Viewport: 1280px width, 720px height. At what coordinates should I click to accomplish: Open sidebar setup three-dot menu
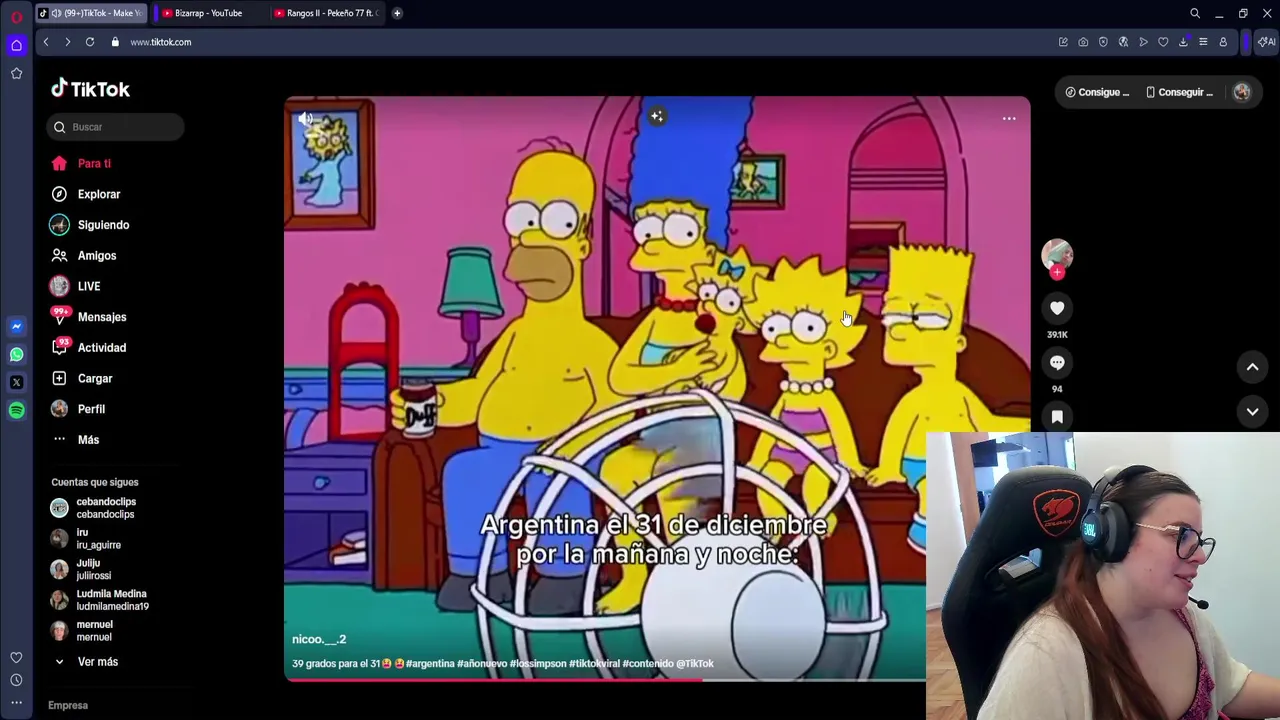coord(16,703)
